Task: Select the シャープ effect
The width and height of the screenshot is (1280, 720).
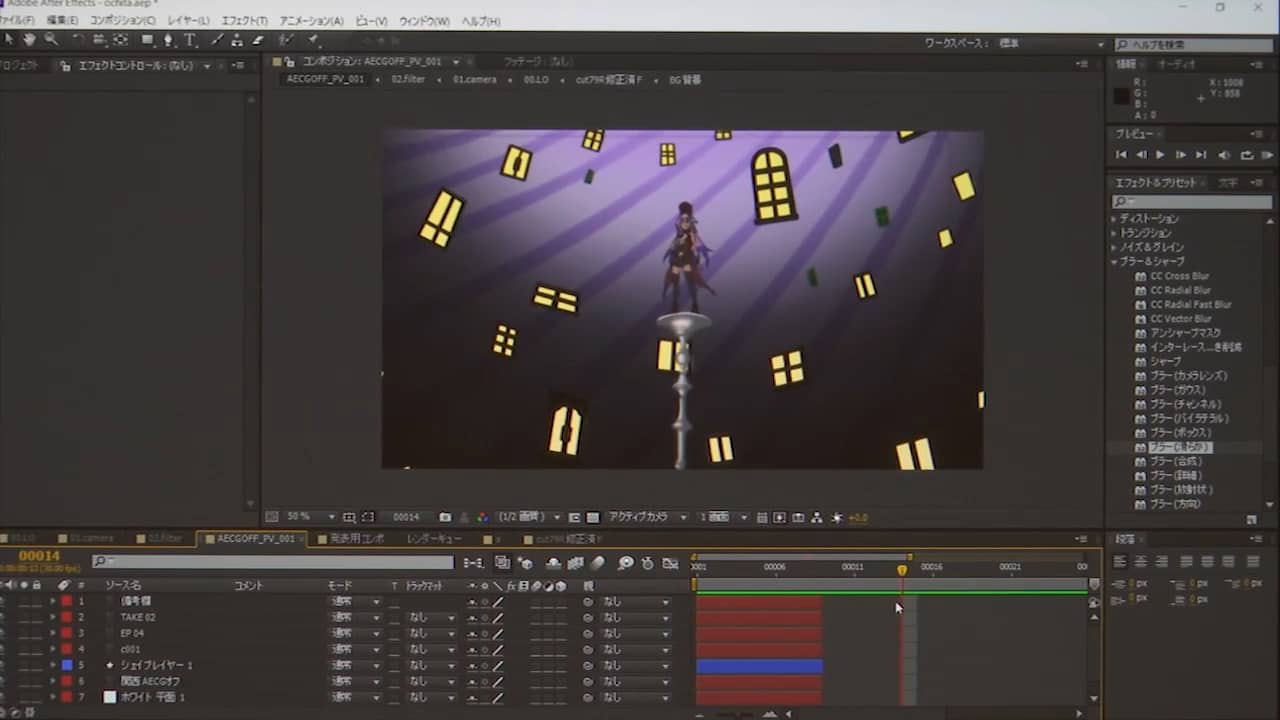Action: tap(1165, 361)
